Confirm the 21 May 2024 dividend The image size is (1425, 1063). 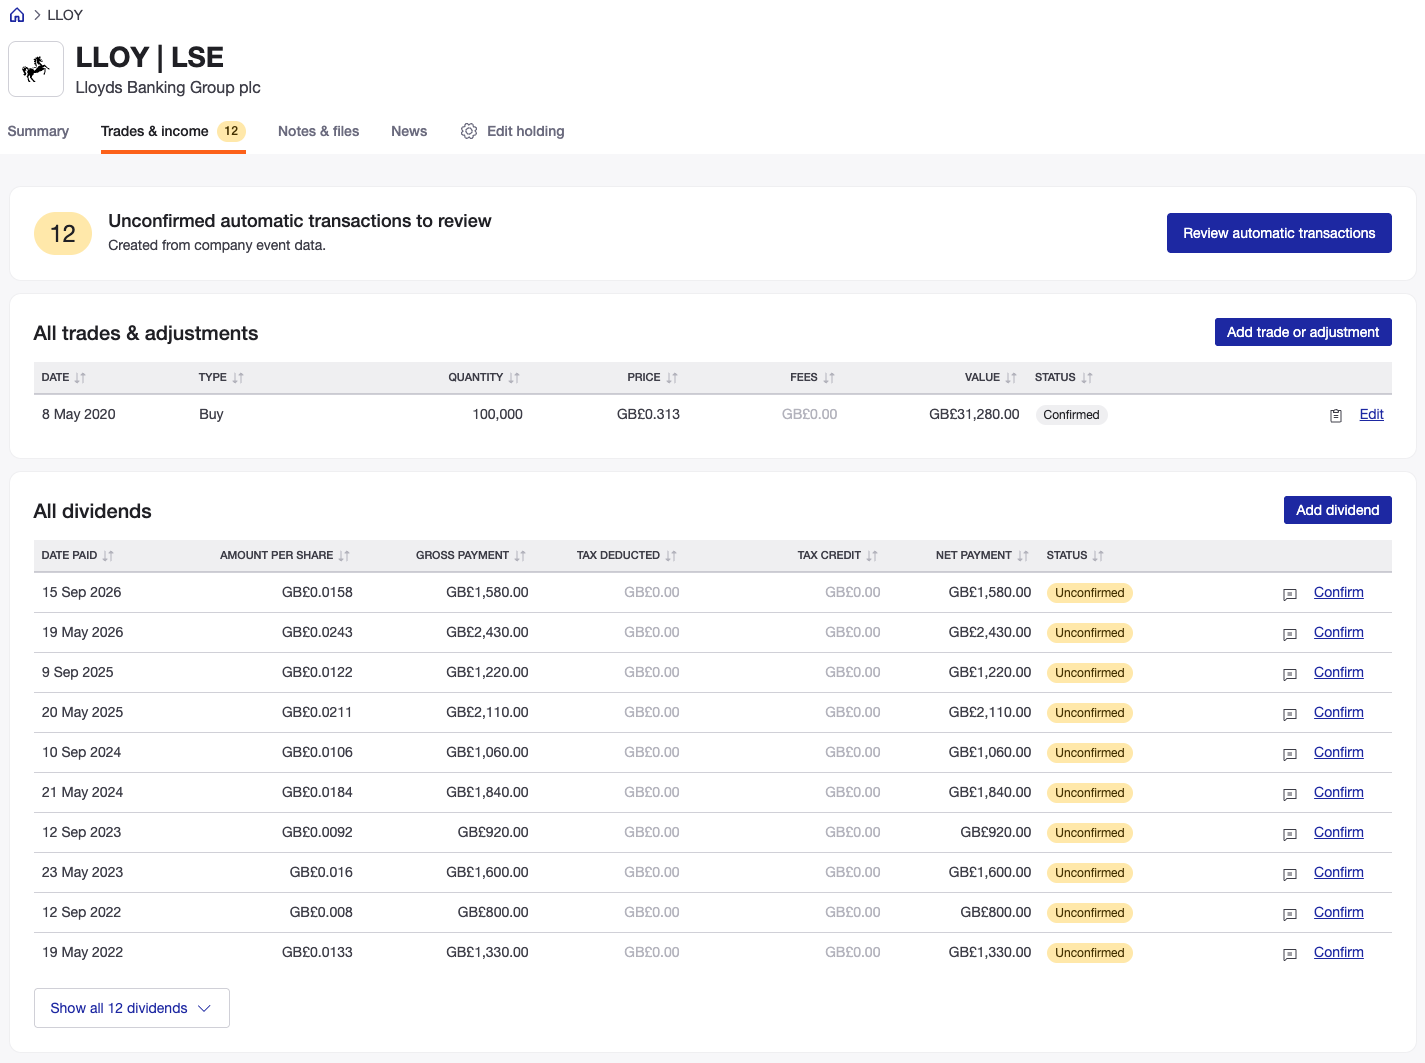point(1339,792)
